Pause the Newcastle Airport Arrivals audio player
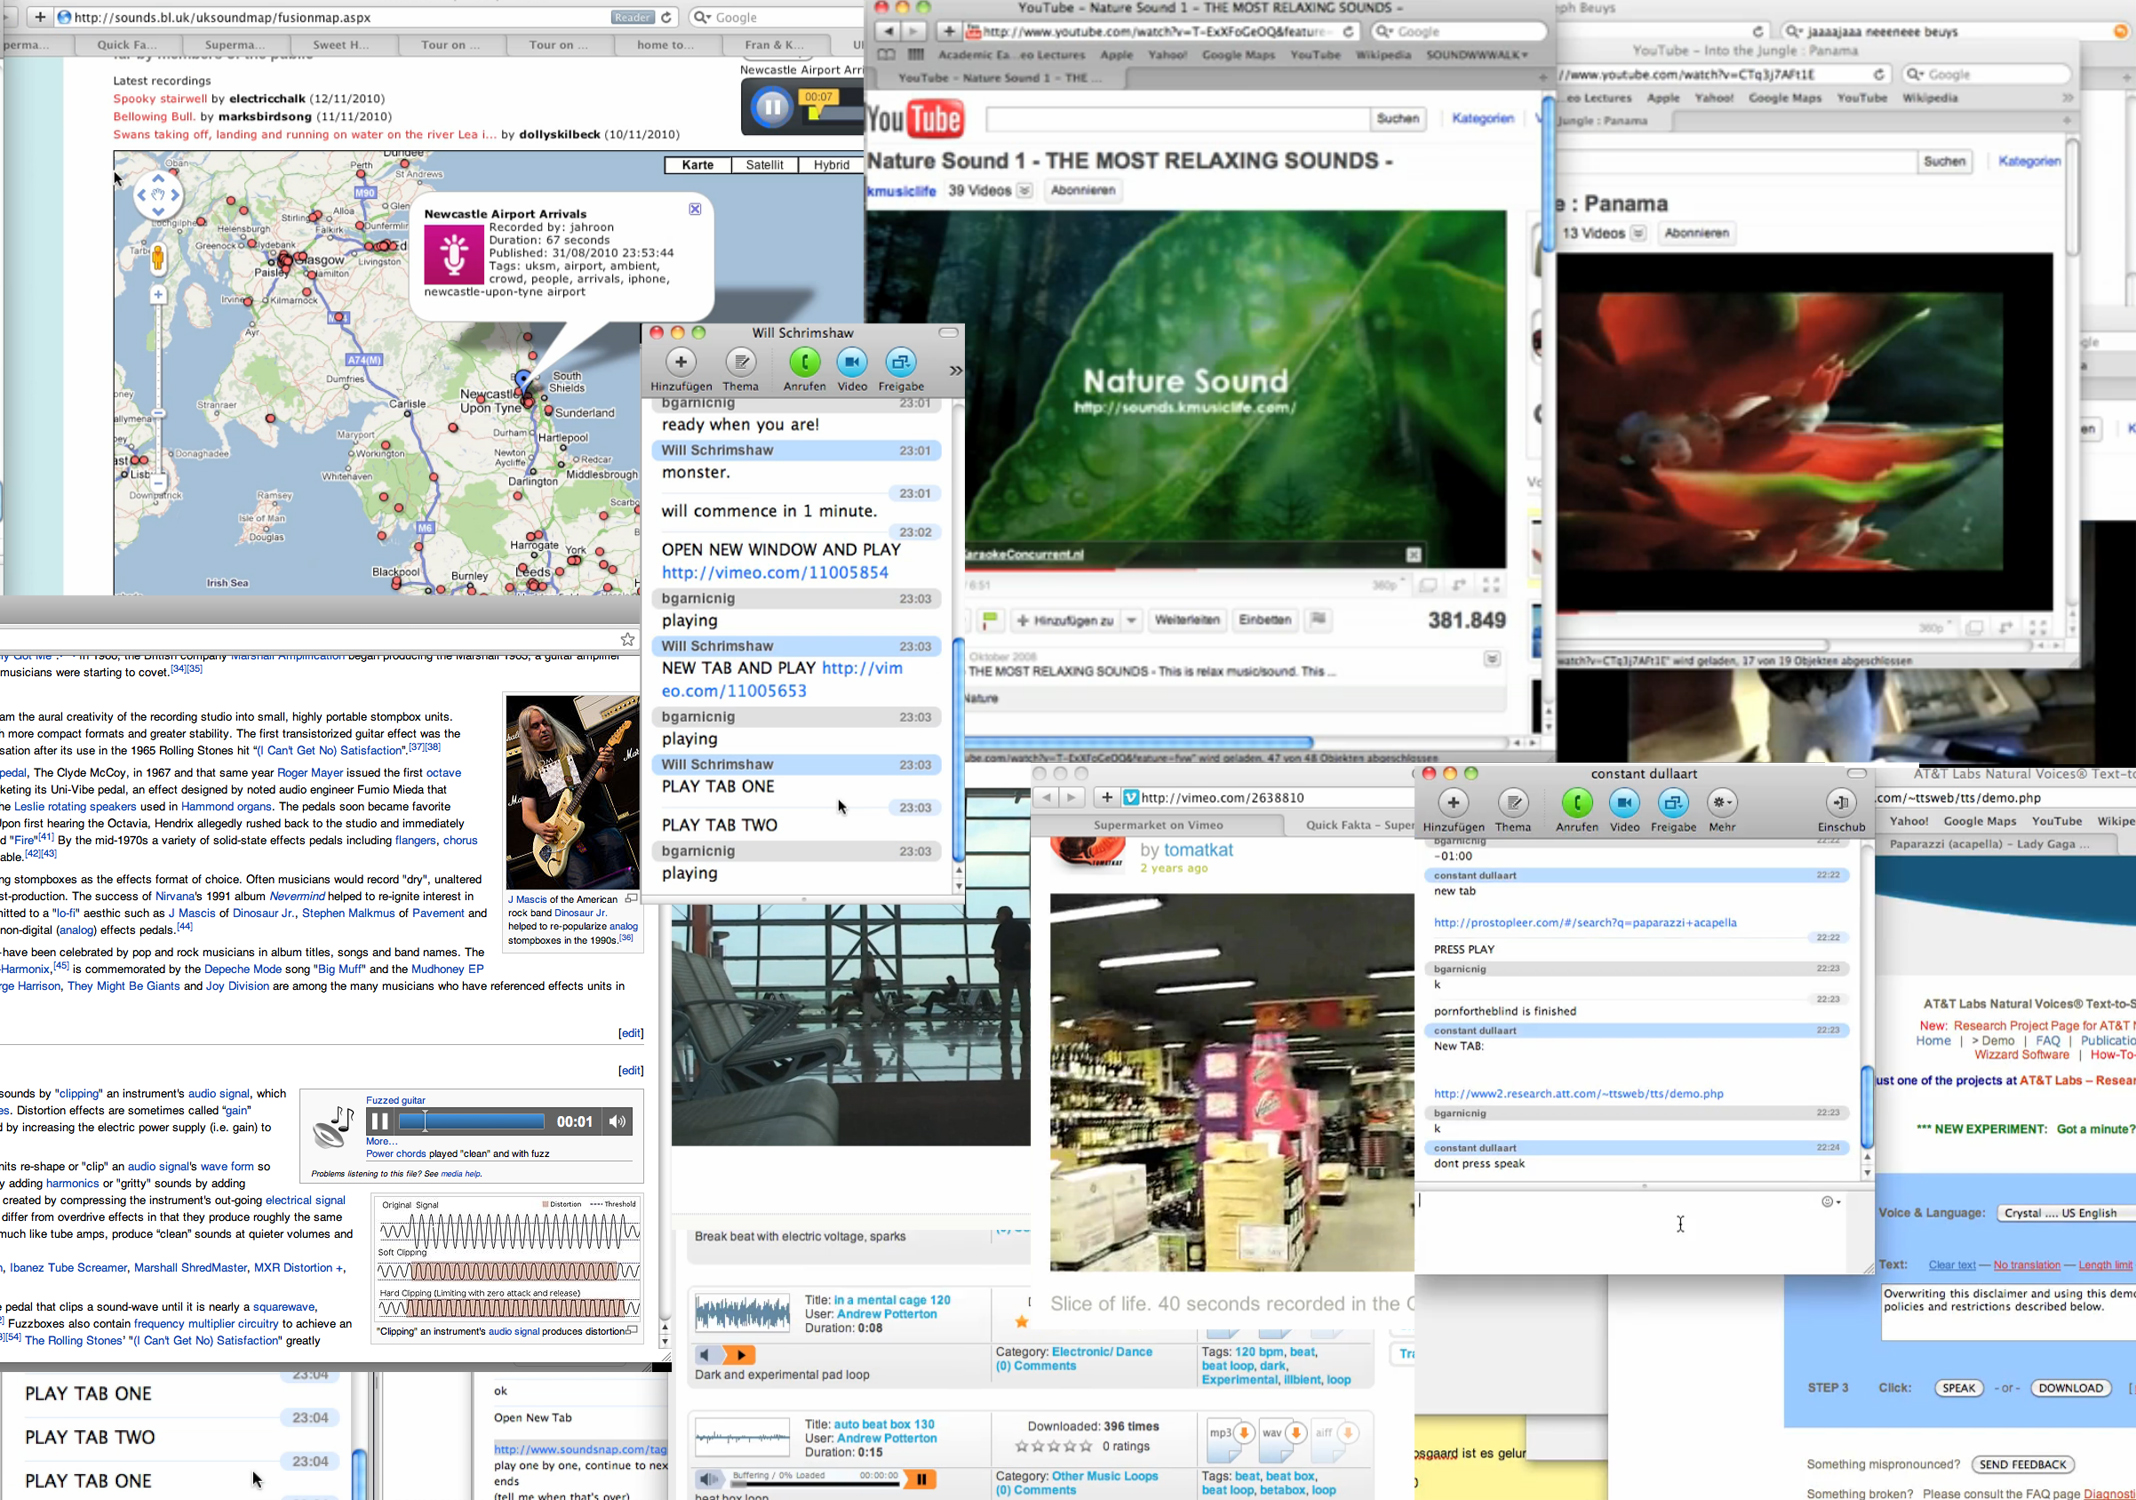Screen dimensions: 2136x1500 [772, 106]
